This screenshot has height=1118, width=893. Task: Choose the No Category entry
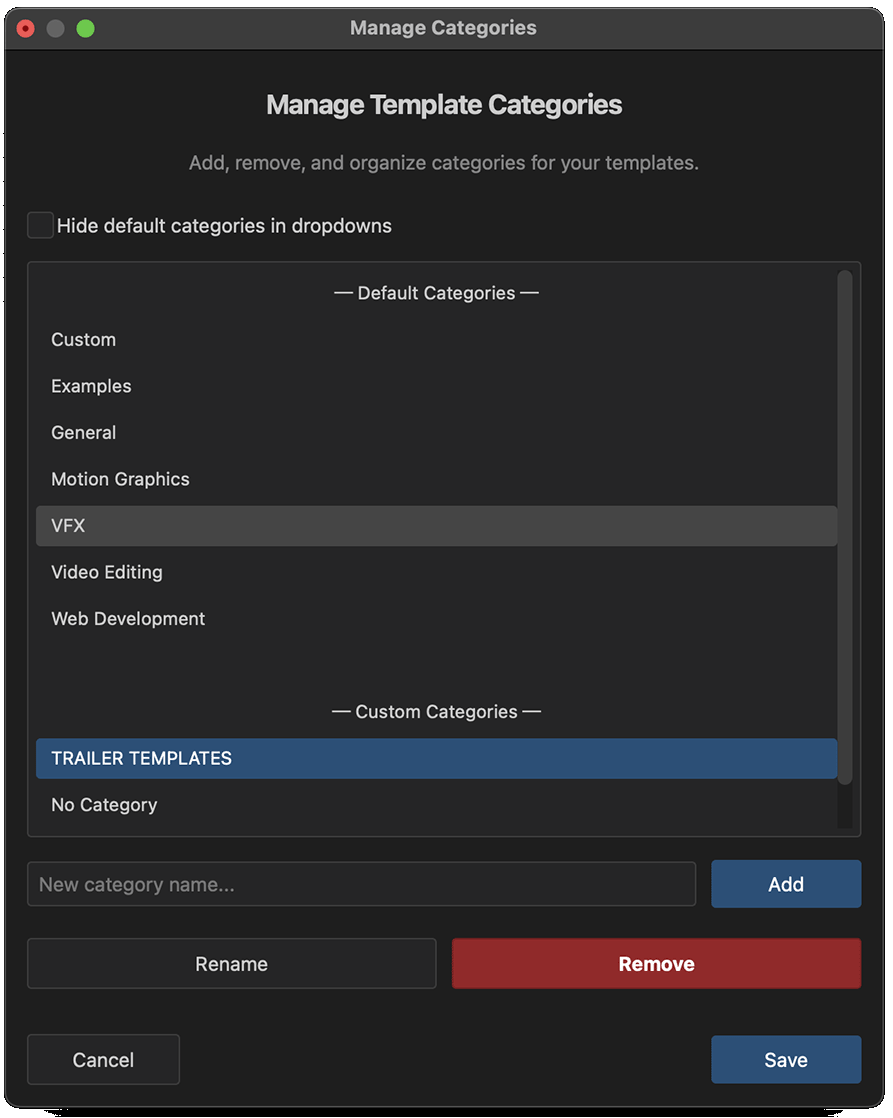104,805
